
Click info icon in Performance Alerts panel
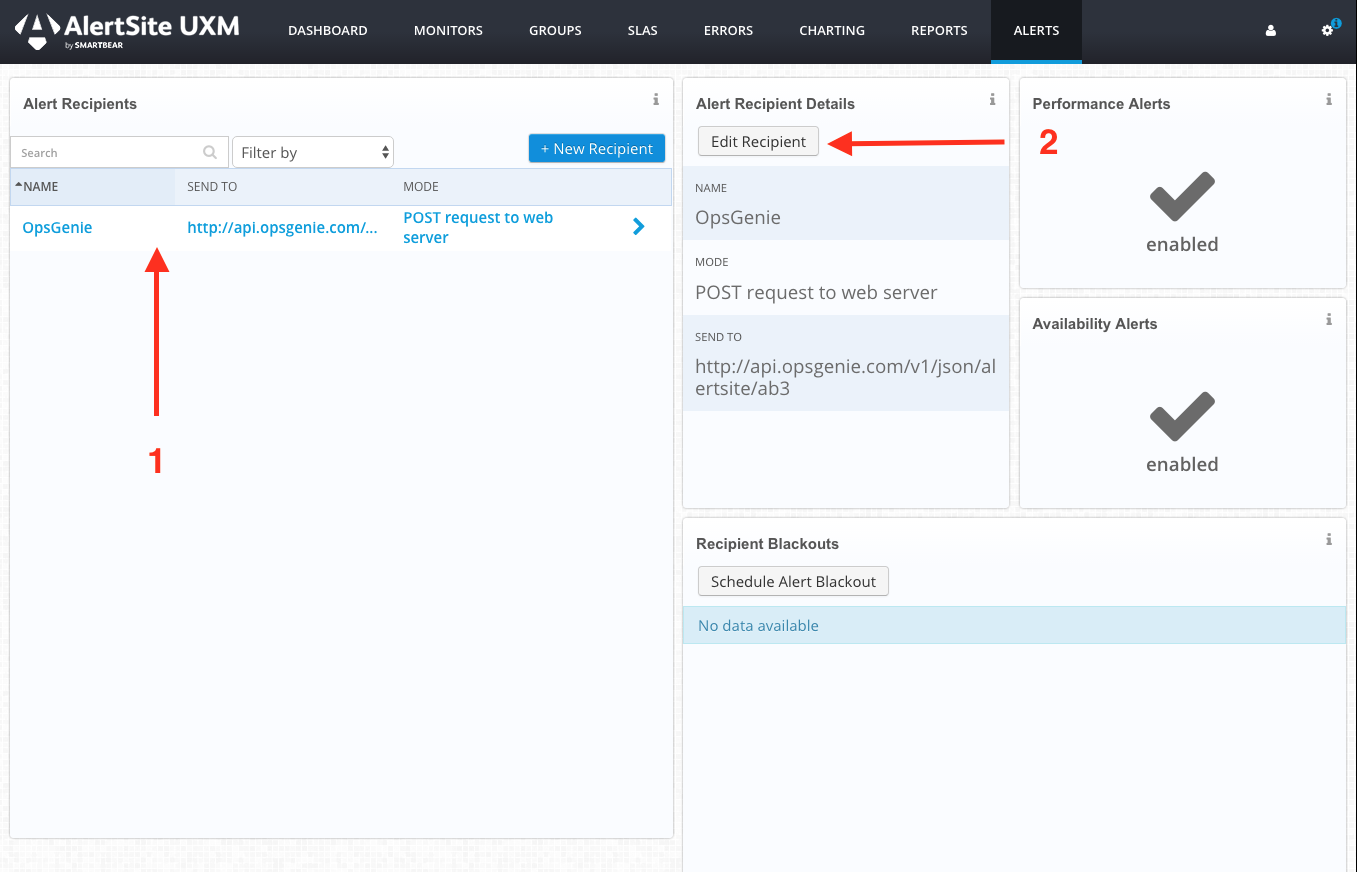[x=1329, y=99]
